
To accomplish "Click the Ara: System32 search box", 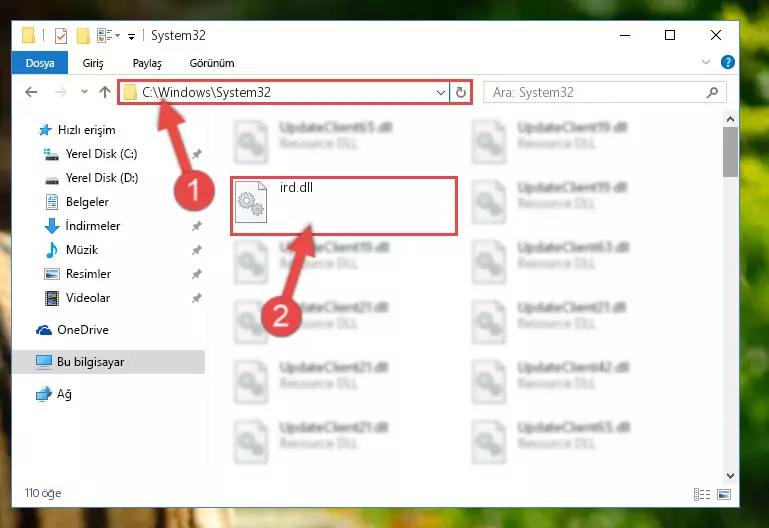I will point(604,92).
